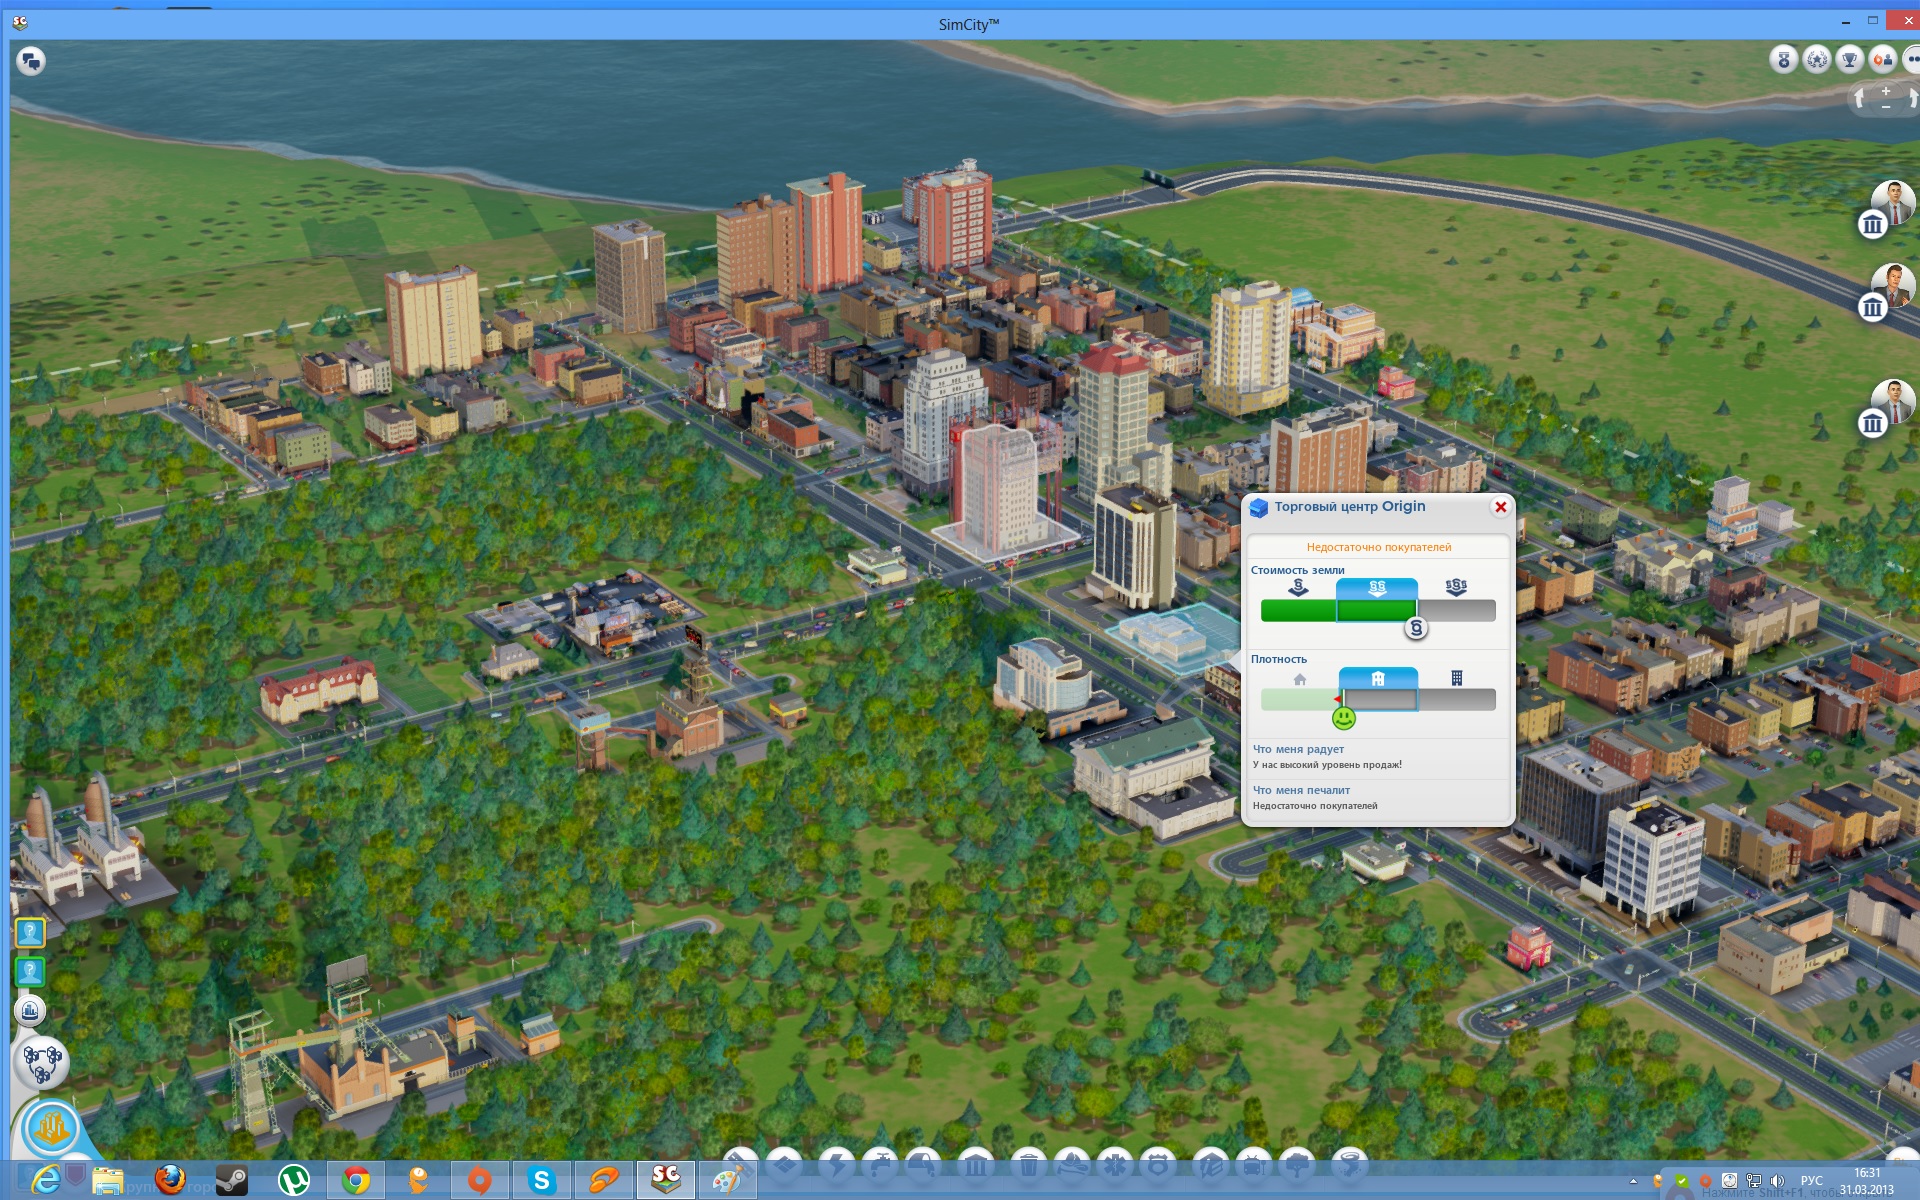The image size is (1920, 1200).
Task: Close the Торговый центр Origin popup
Action: point(1500,507)
